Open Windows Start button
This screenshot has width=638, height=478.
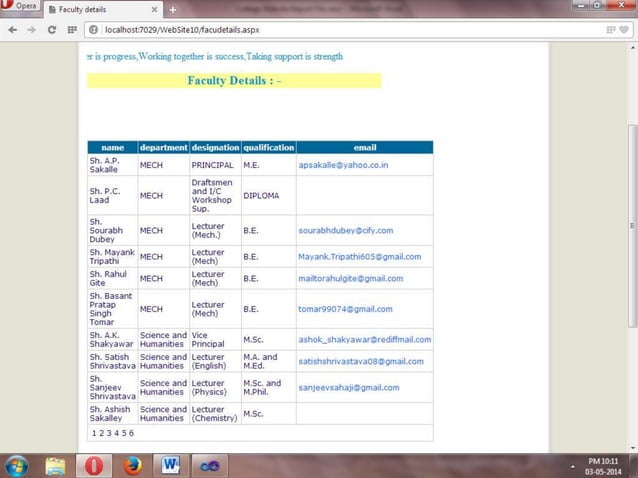tap(17, 466)
